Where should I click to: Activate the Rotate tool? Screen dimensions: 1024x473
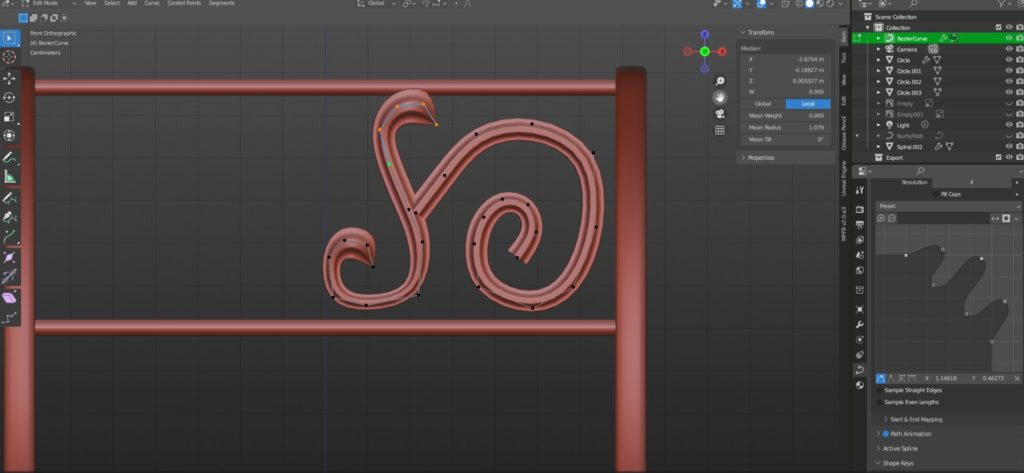(10, 97)
